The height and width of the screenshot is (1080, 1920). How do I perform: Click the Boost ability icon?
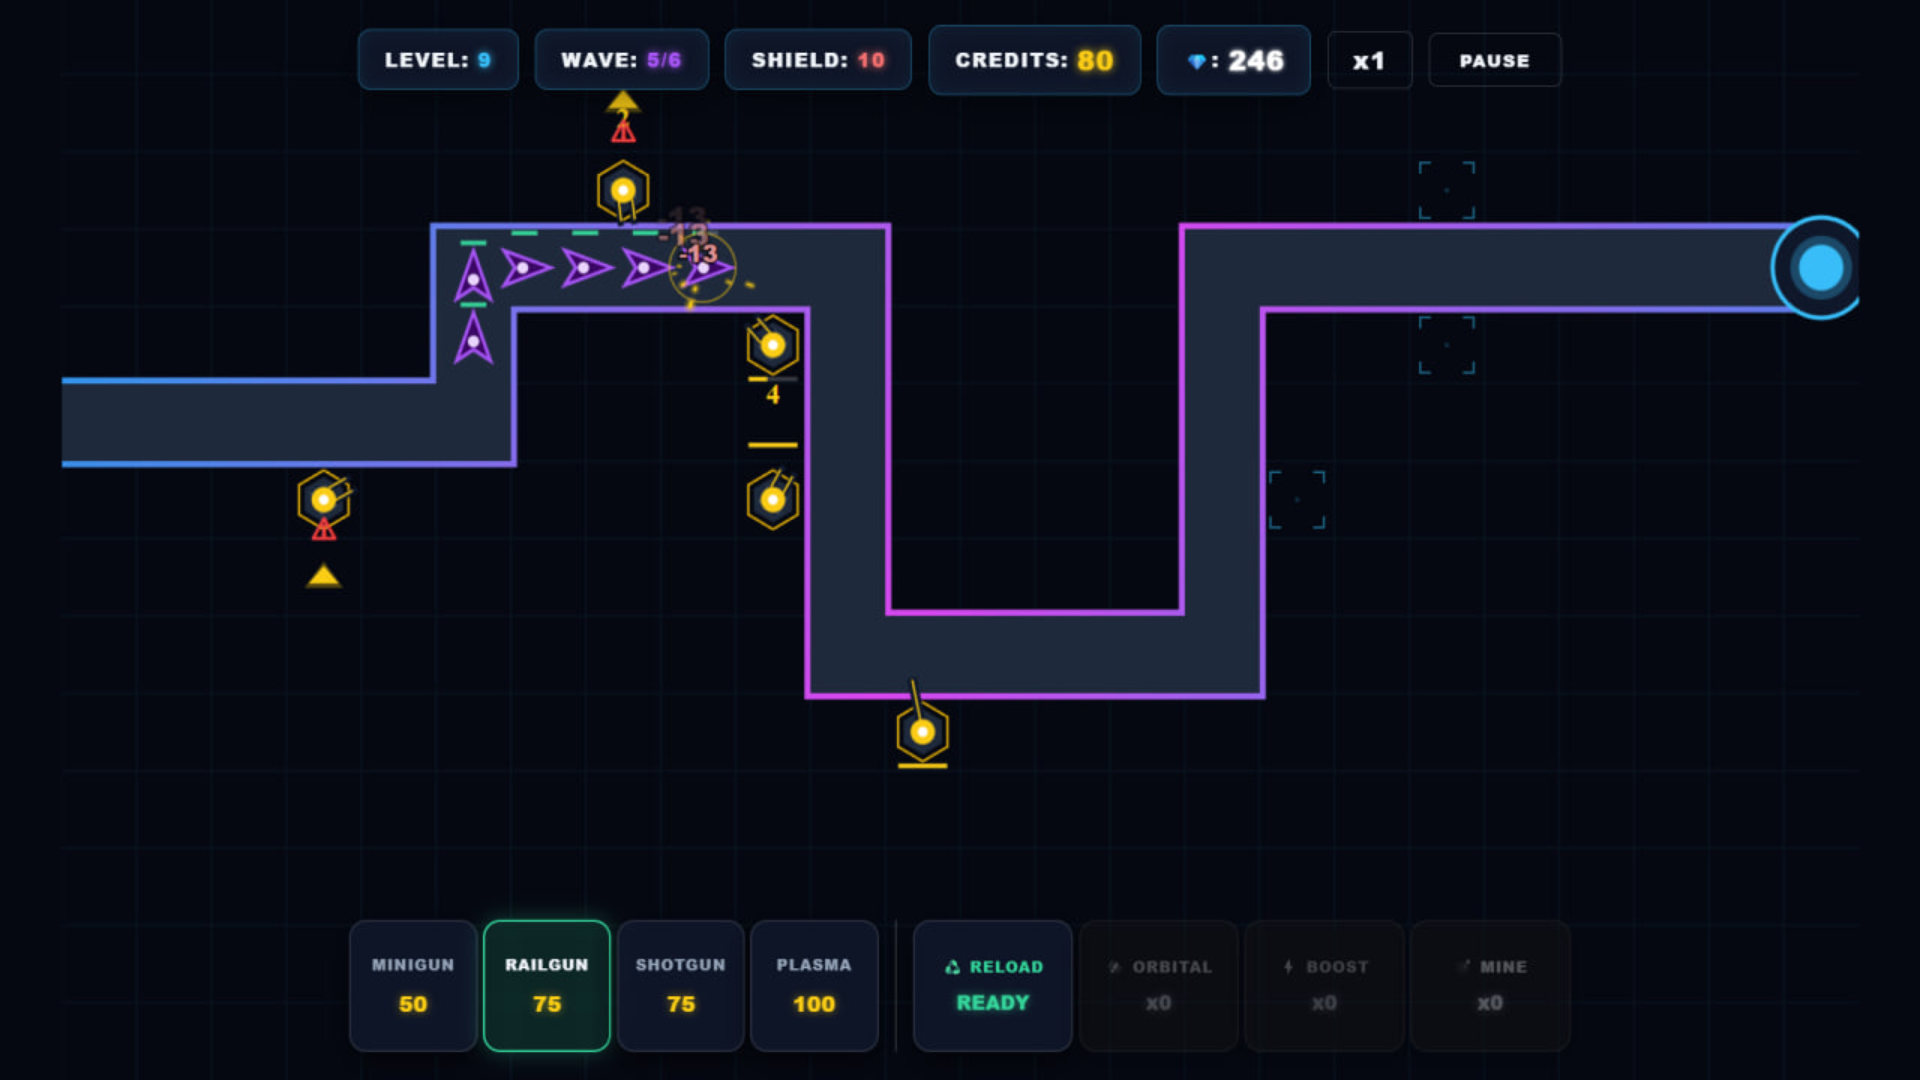pyautogui.click(x=1324, y=985)
